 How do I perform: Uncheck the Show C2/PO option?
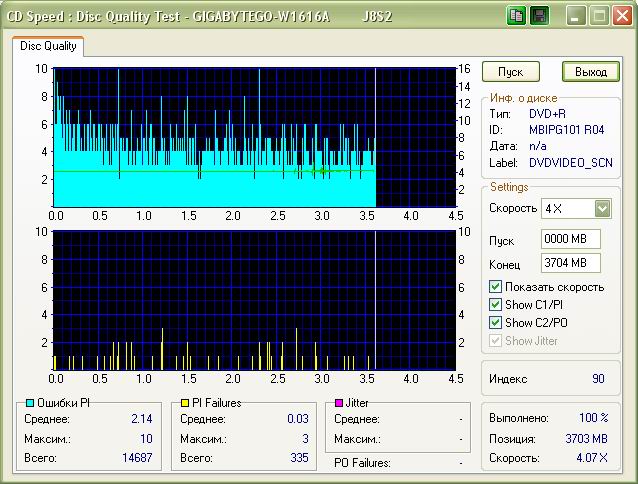click(496, 323)
